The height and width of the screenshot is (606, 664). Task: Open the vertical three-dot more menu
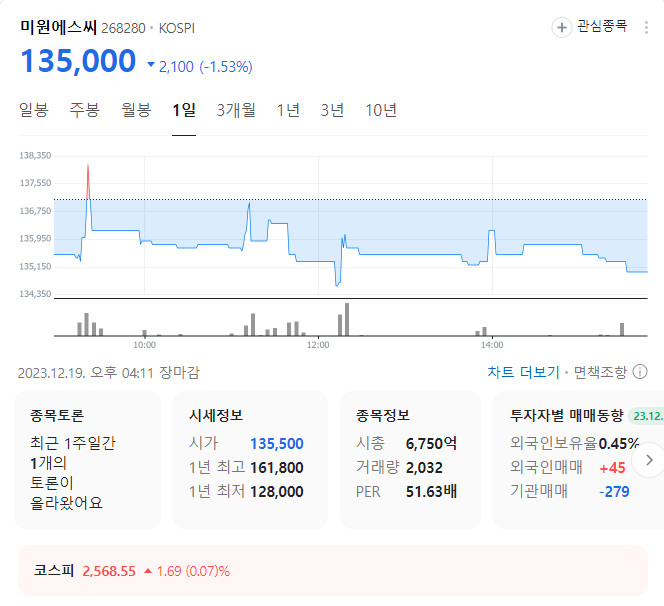[646, 28]
